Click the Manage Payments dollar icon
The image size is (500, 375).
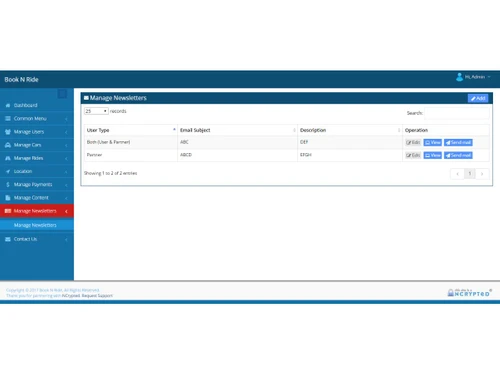8,184
